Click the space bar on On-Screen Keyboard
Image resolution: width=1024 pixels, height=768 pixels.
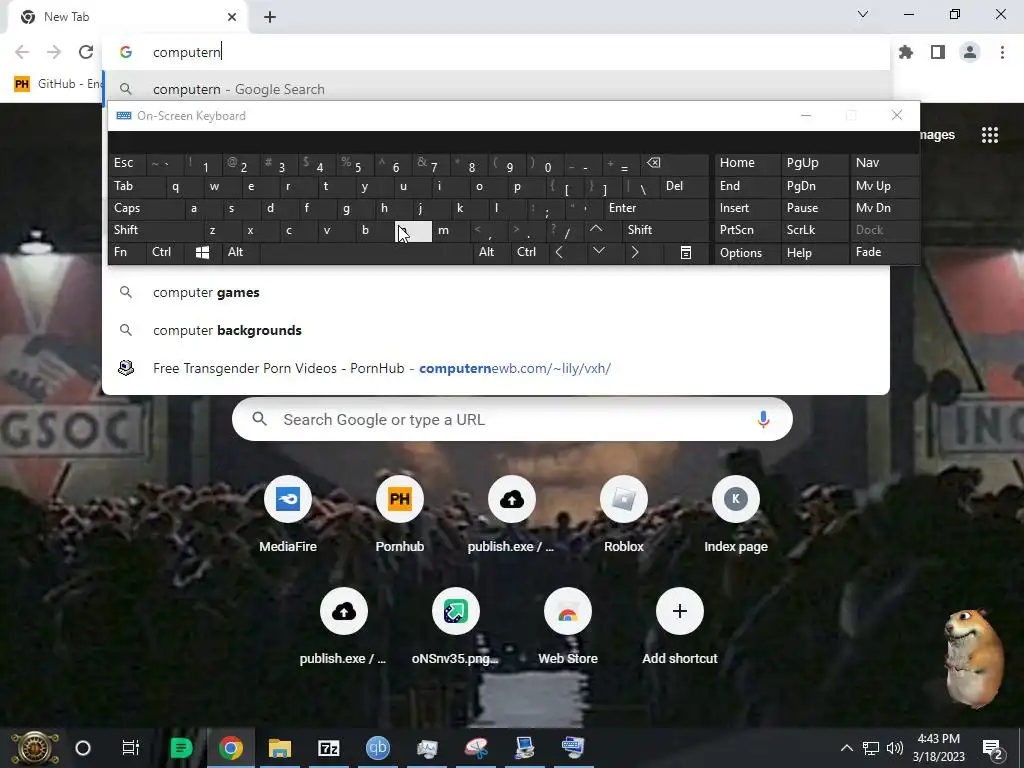click(366, 253)
